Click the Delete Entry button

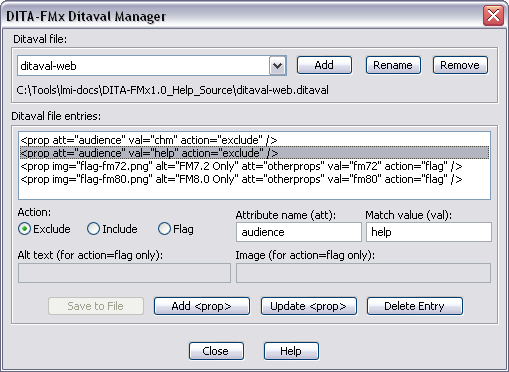point(415,306)
